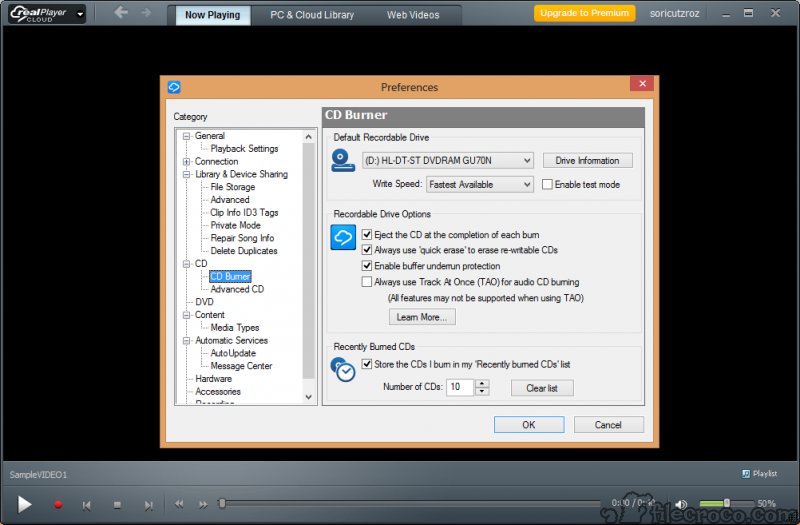Click the red record button

point(58,505)
